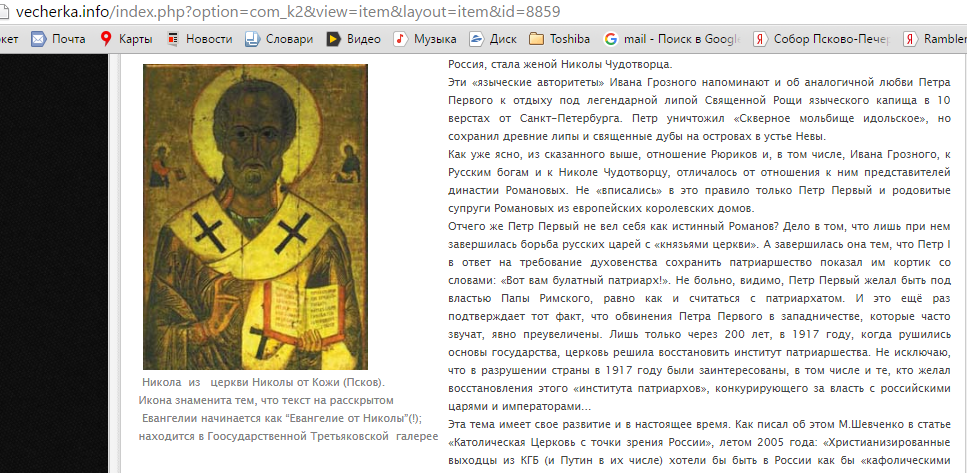The width and height of the screenshot is (967, 473).
Task: Click caption line 'Никола из церкви Николы от Кожи (Псков).'
Action: [263, 382]
